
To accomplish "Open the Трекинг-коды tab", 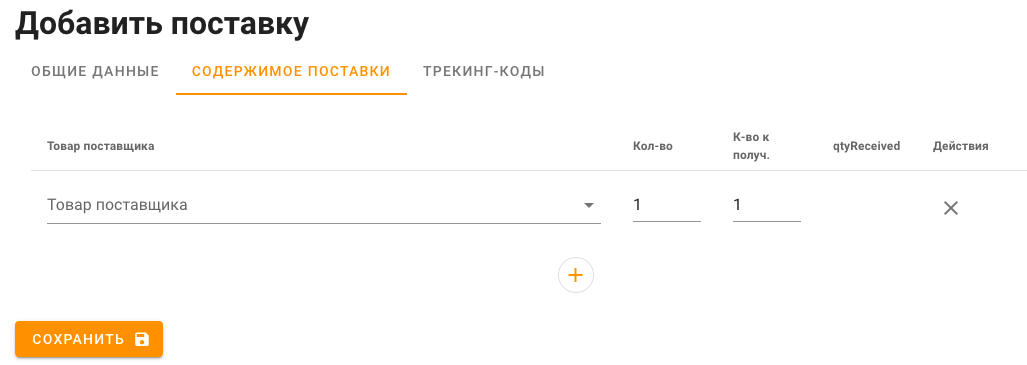I will [484, 71].
